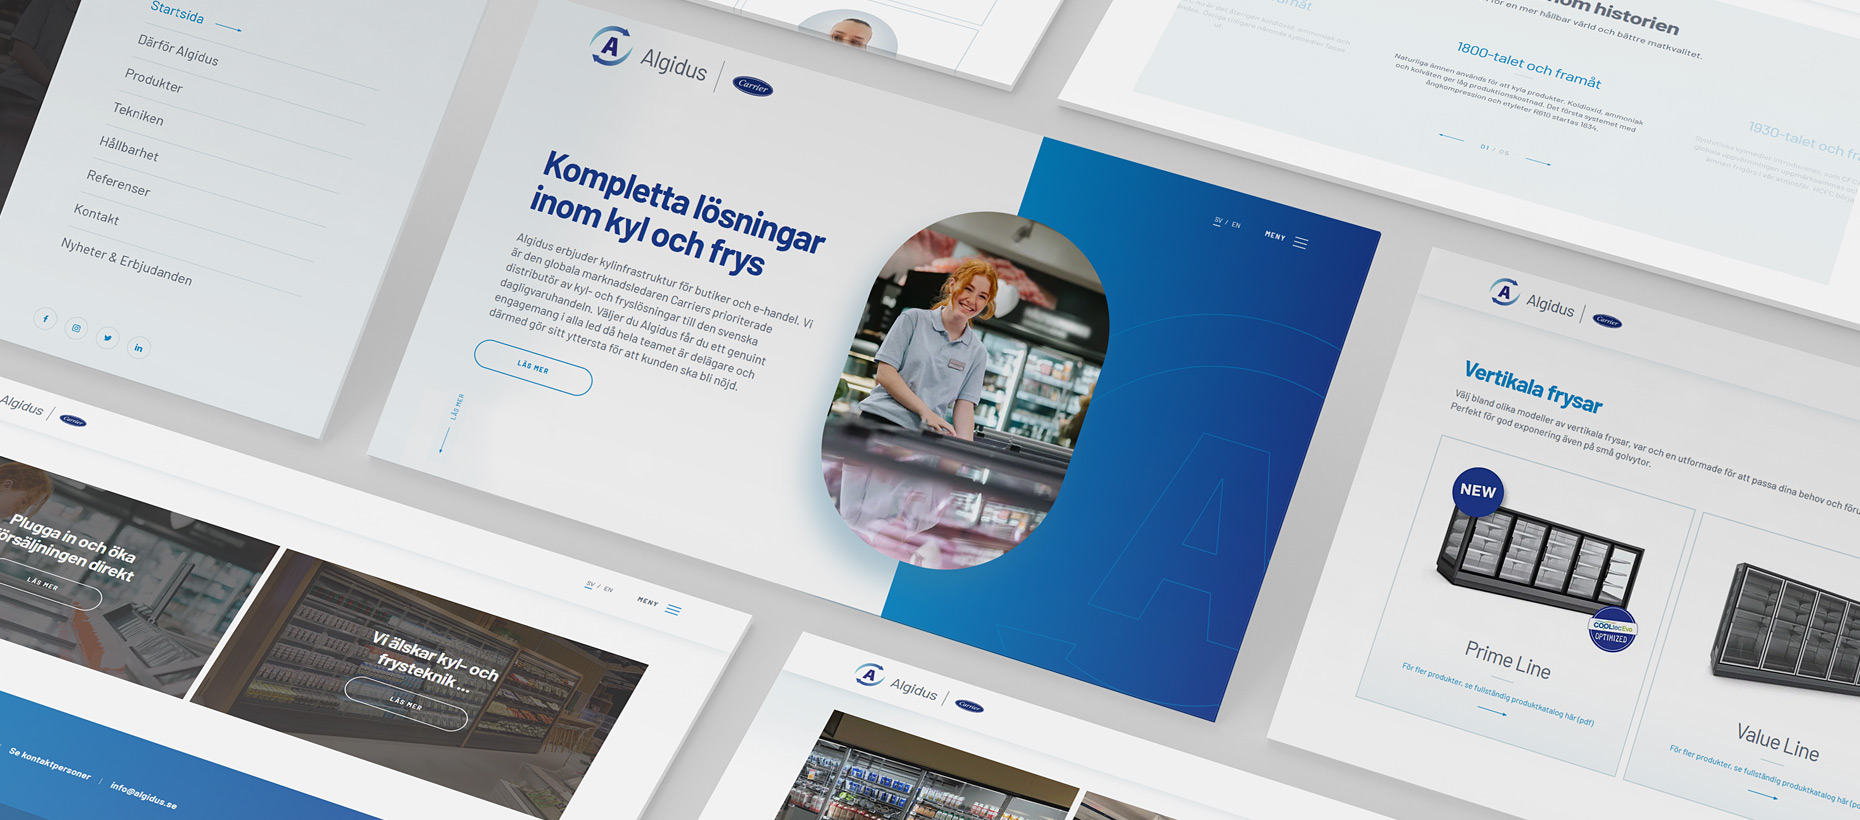Click Algidus logo on bottom center page
This screenshot has width=1860, height=820.
[x=896, y=681]
